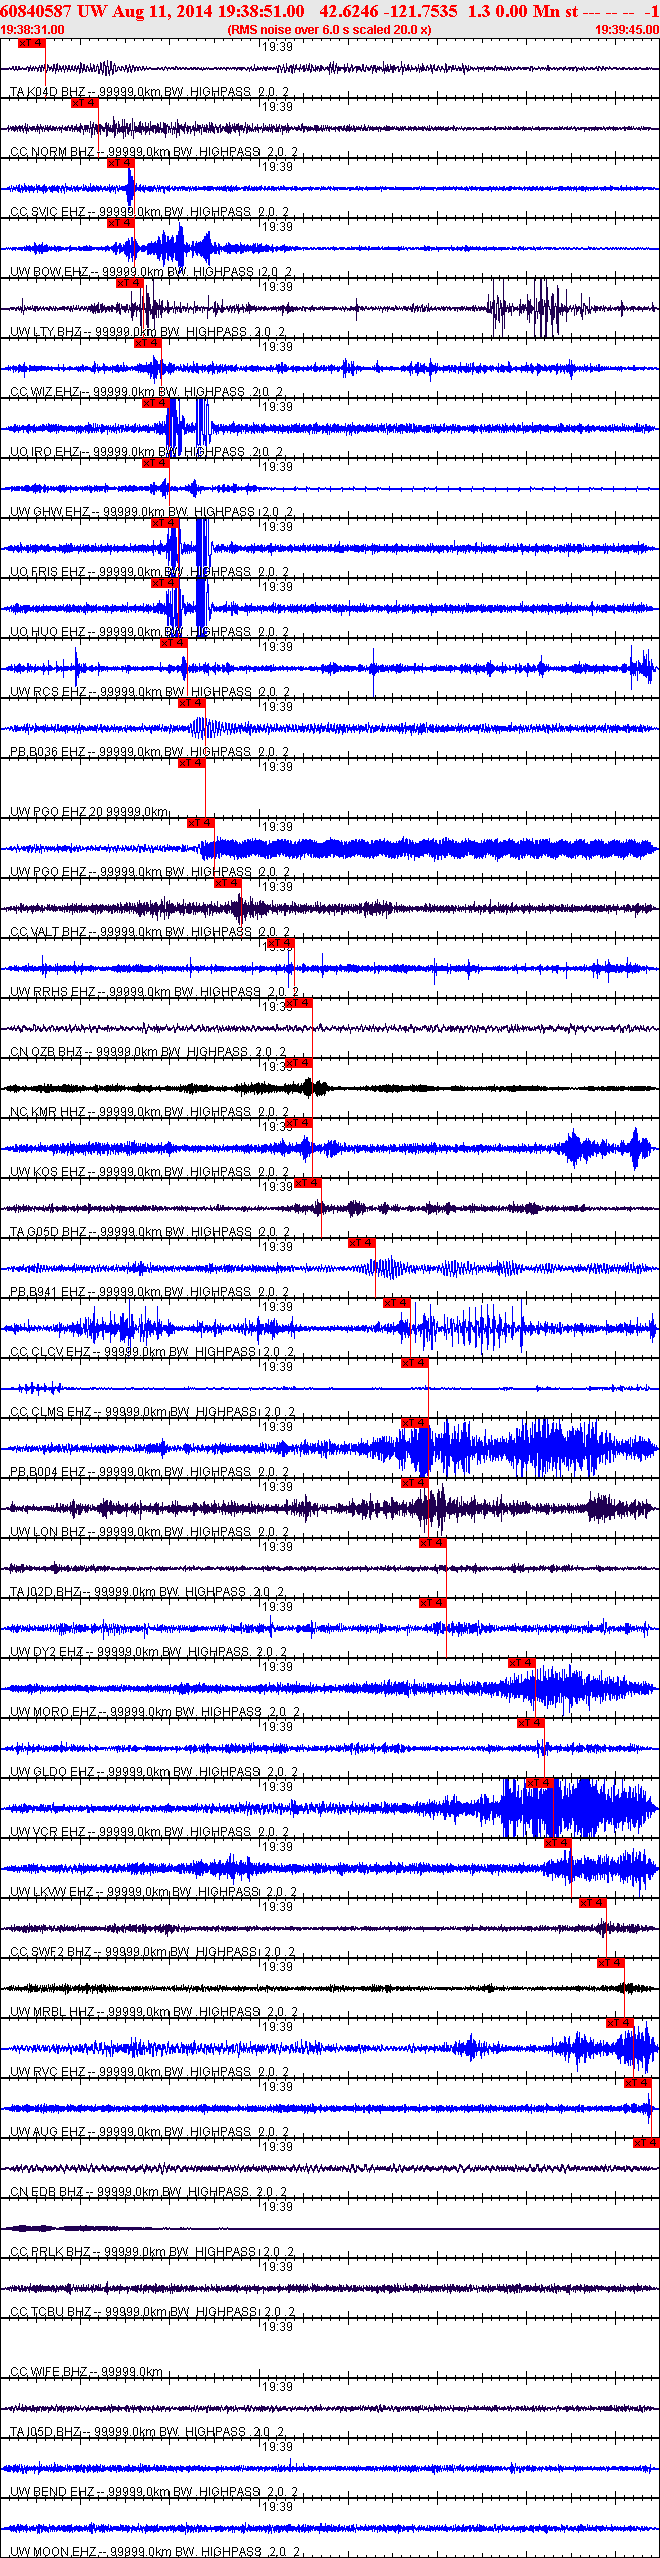Click the CC WIFE BHZ station label

tap(86, 2372)
